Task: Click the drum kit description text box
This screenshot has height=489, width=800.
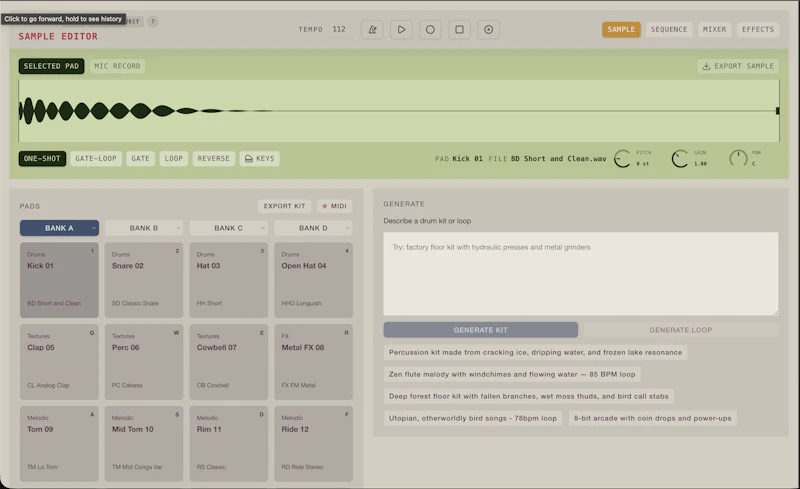Action: click(x=581, y=274)
